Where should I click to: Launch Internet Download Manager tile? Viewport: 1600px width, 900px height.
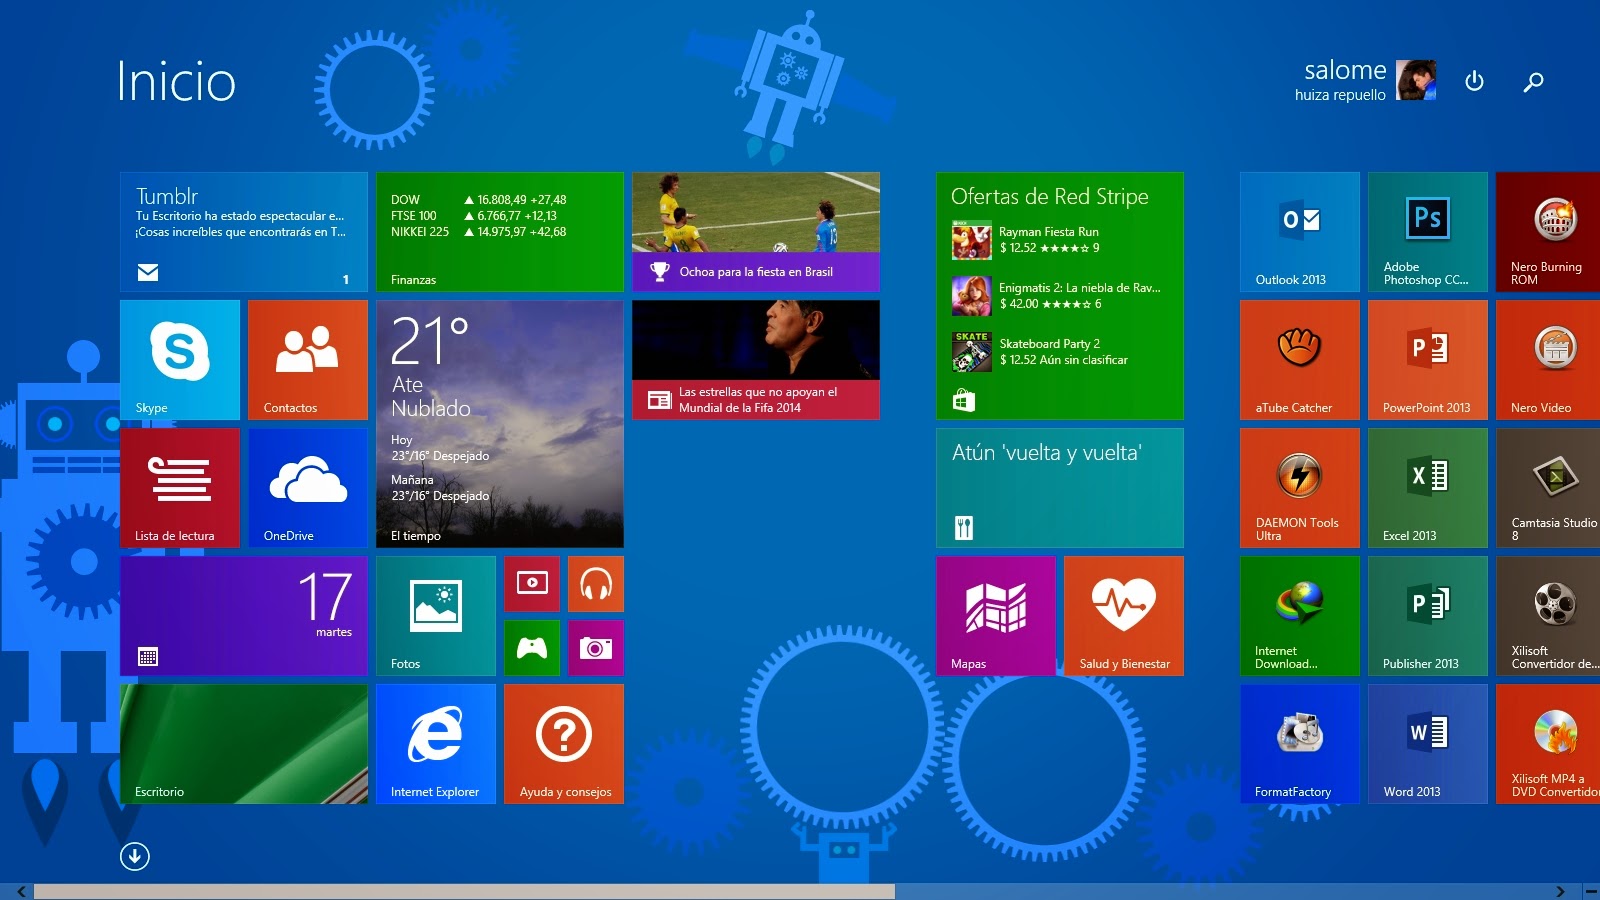(1300, 616)
